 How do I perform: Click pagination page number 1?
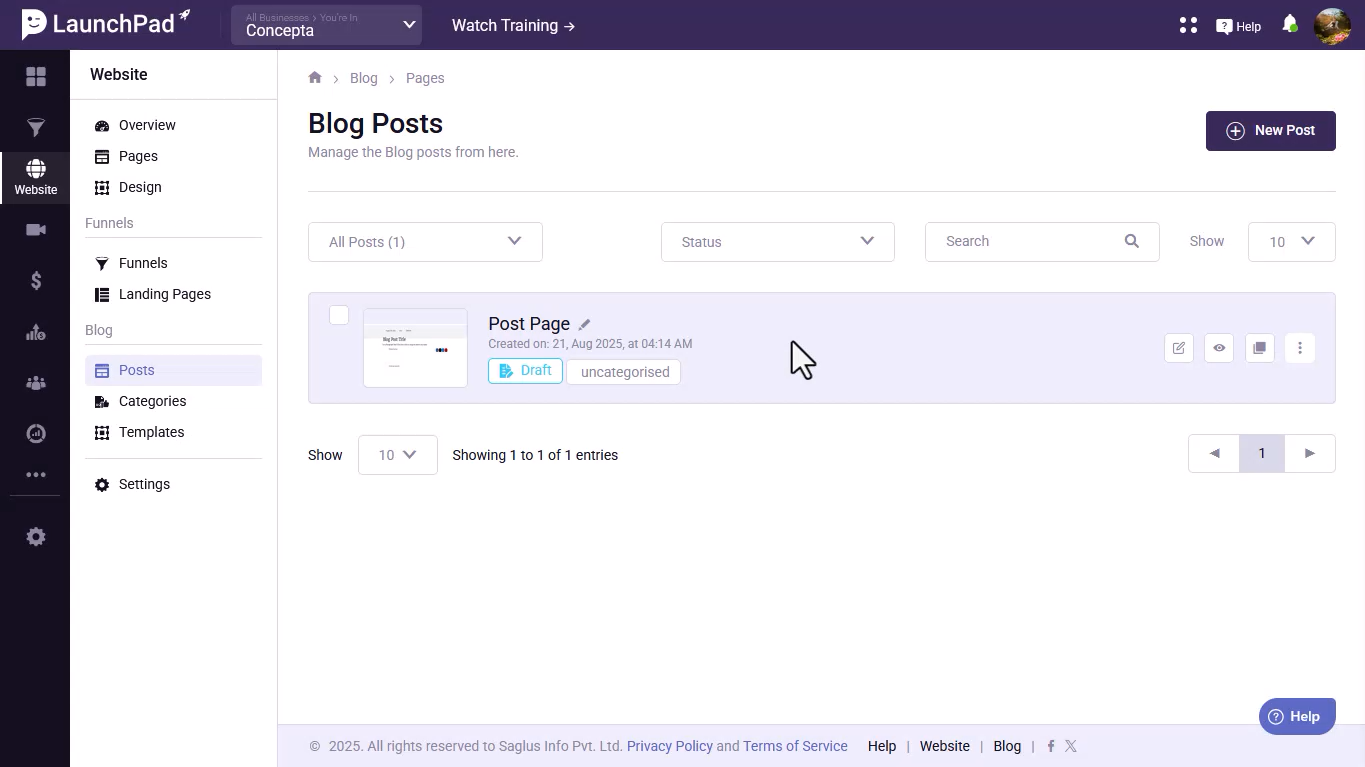(x=1262, y=453)
